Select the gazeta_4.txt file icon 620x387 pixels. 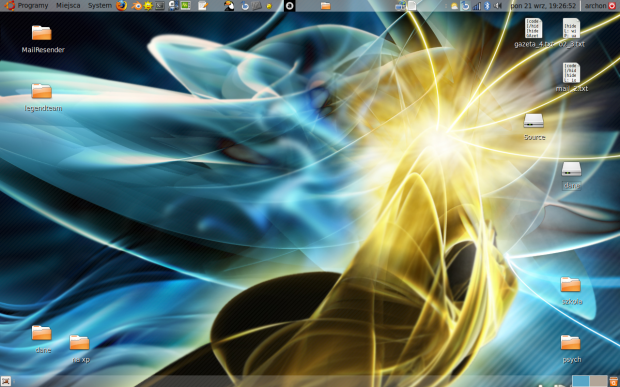point(533,33)
